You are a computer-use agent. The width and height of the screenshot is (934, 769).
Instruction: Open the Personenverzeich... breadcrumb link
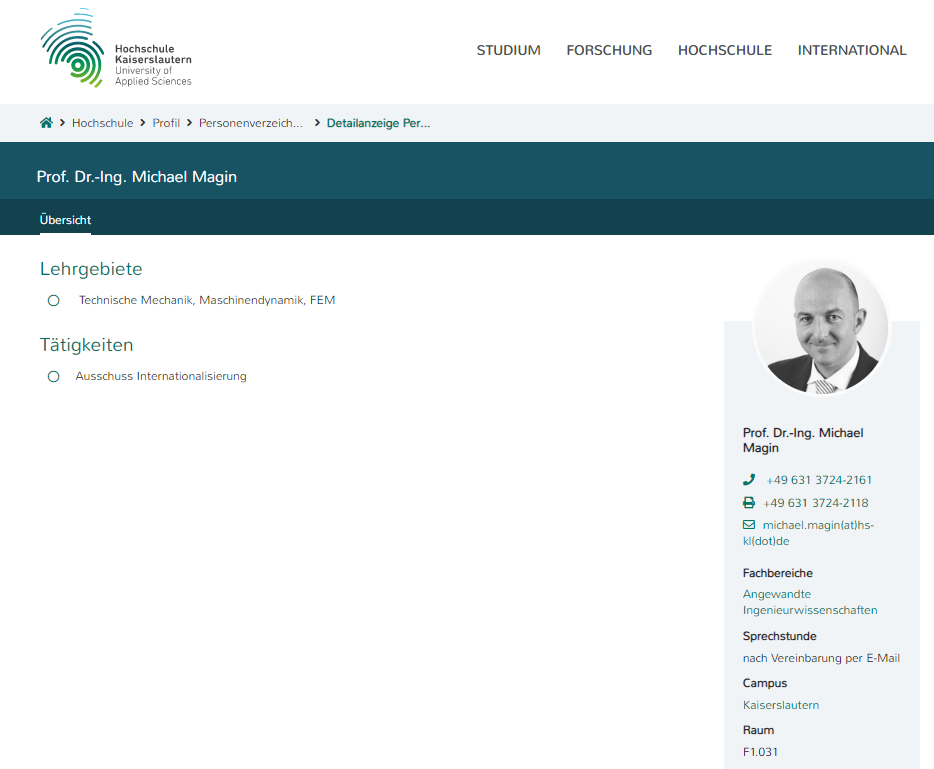250,123
